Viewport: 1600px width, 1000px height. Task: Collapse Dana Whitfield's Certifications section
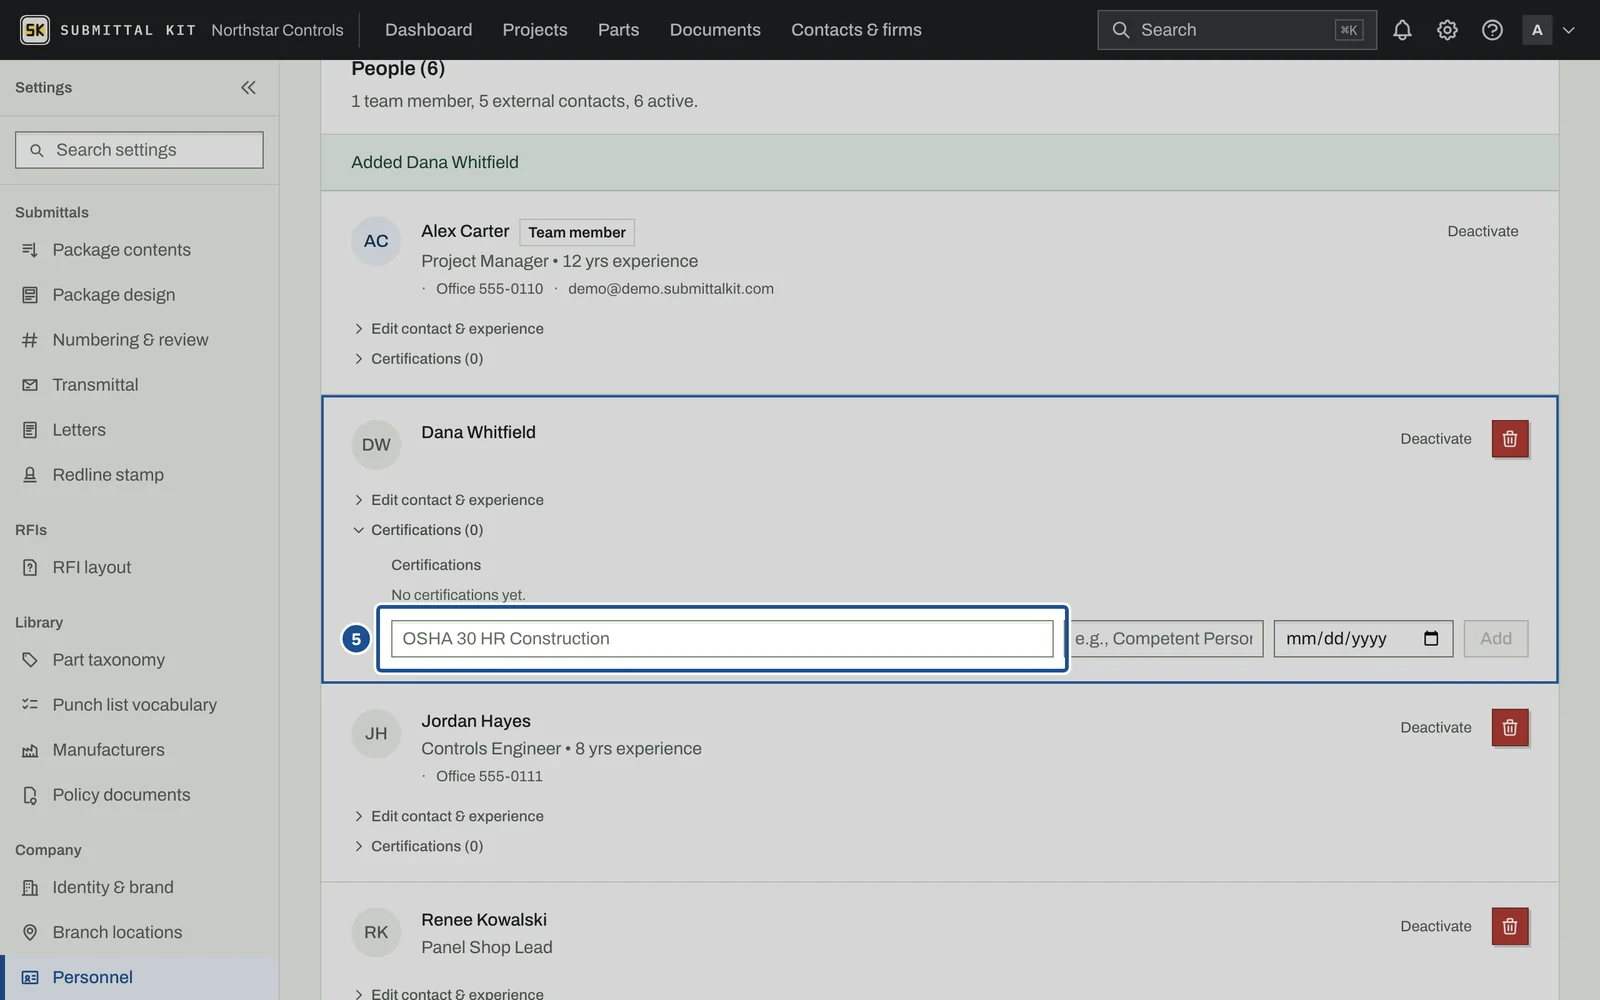pos(418,530)
